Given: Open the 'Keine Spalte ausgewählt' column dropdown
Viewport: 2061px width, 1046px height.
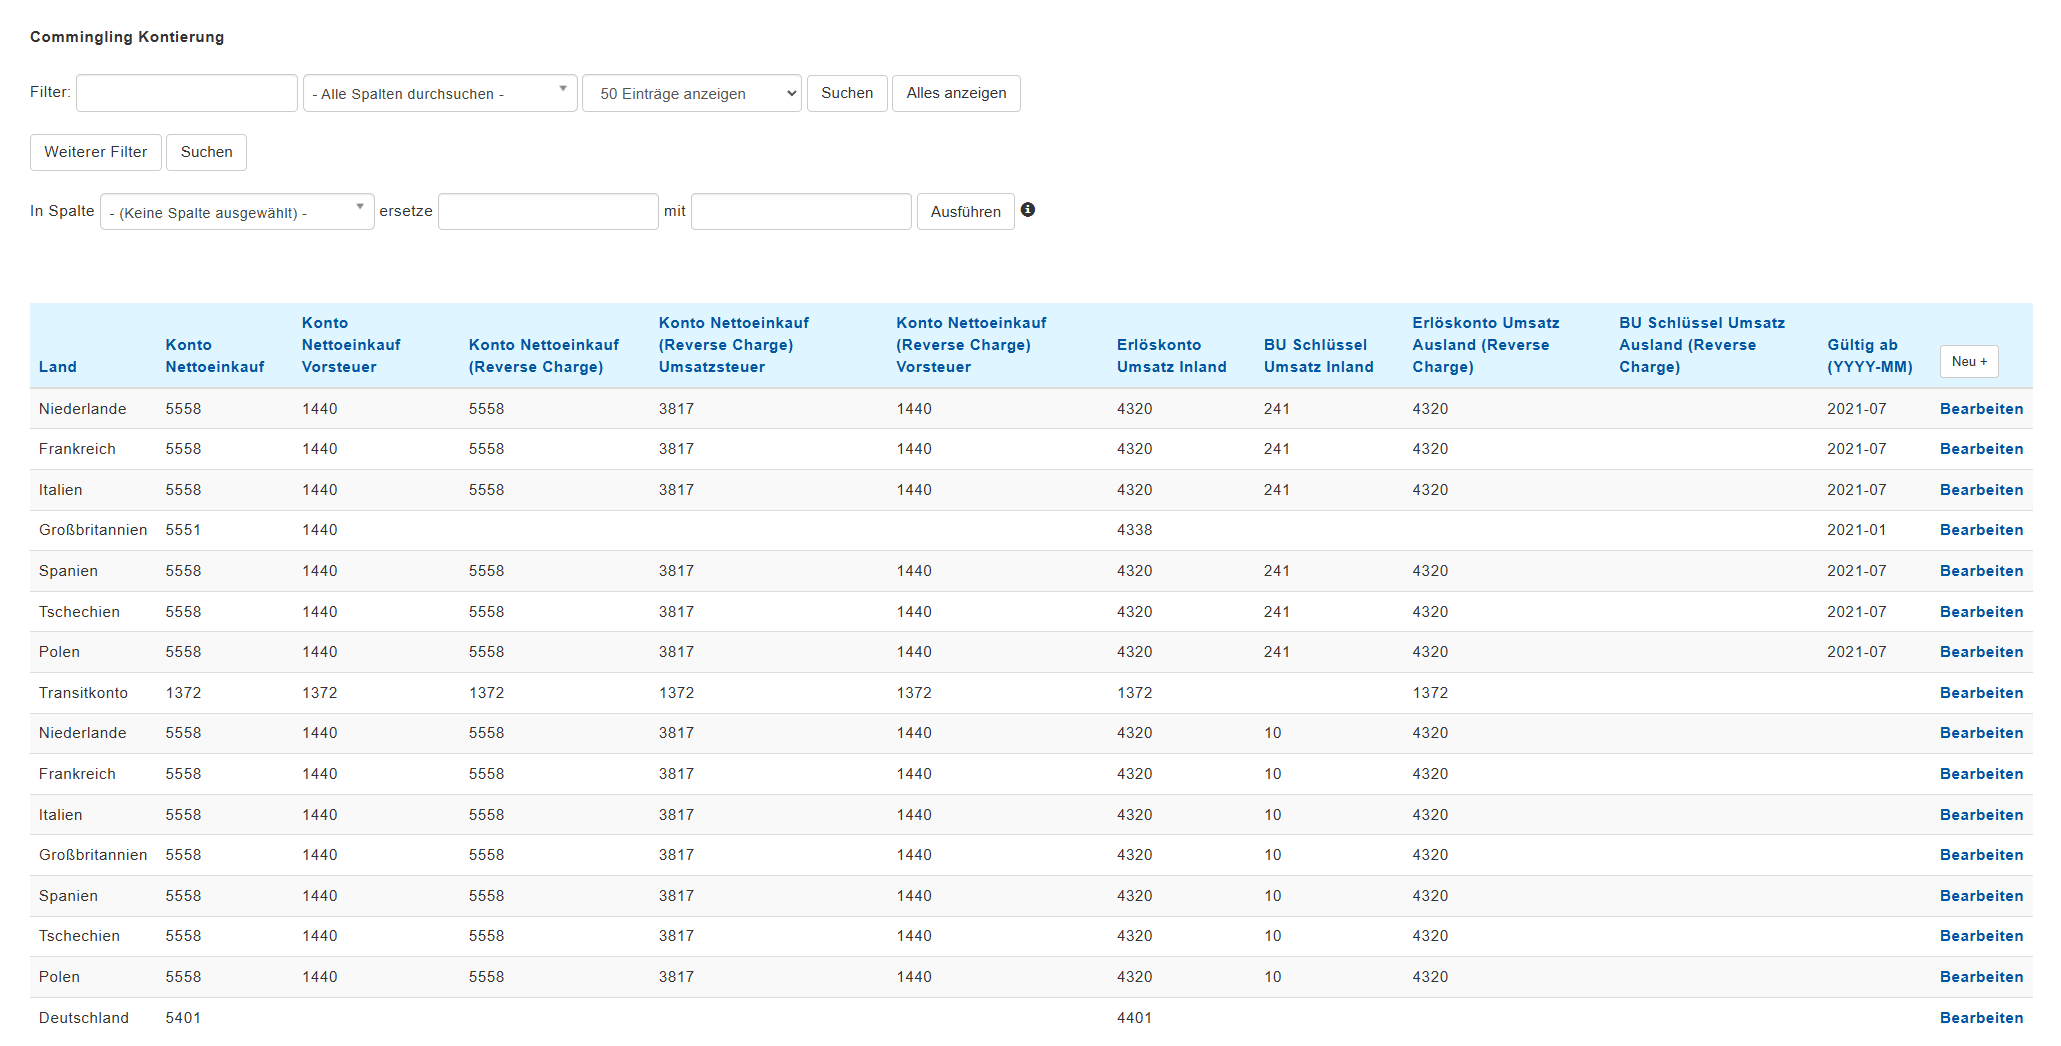Looking at the screenshot, I should point(237,212).
